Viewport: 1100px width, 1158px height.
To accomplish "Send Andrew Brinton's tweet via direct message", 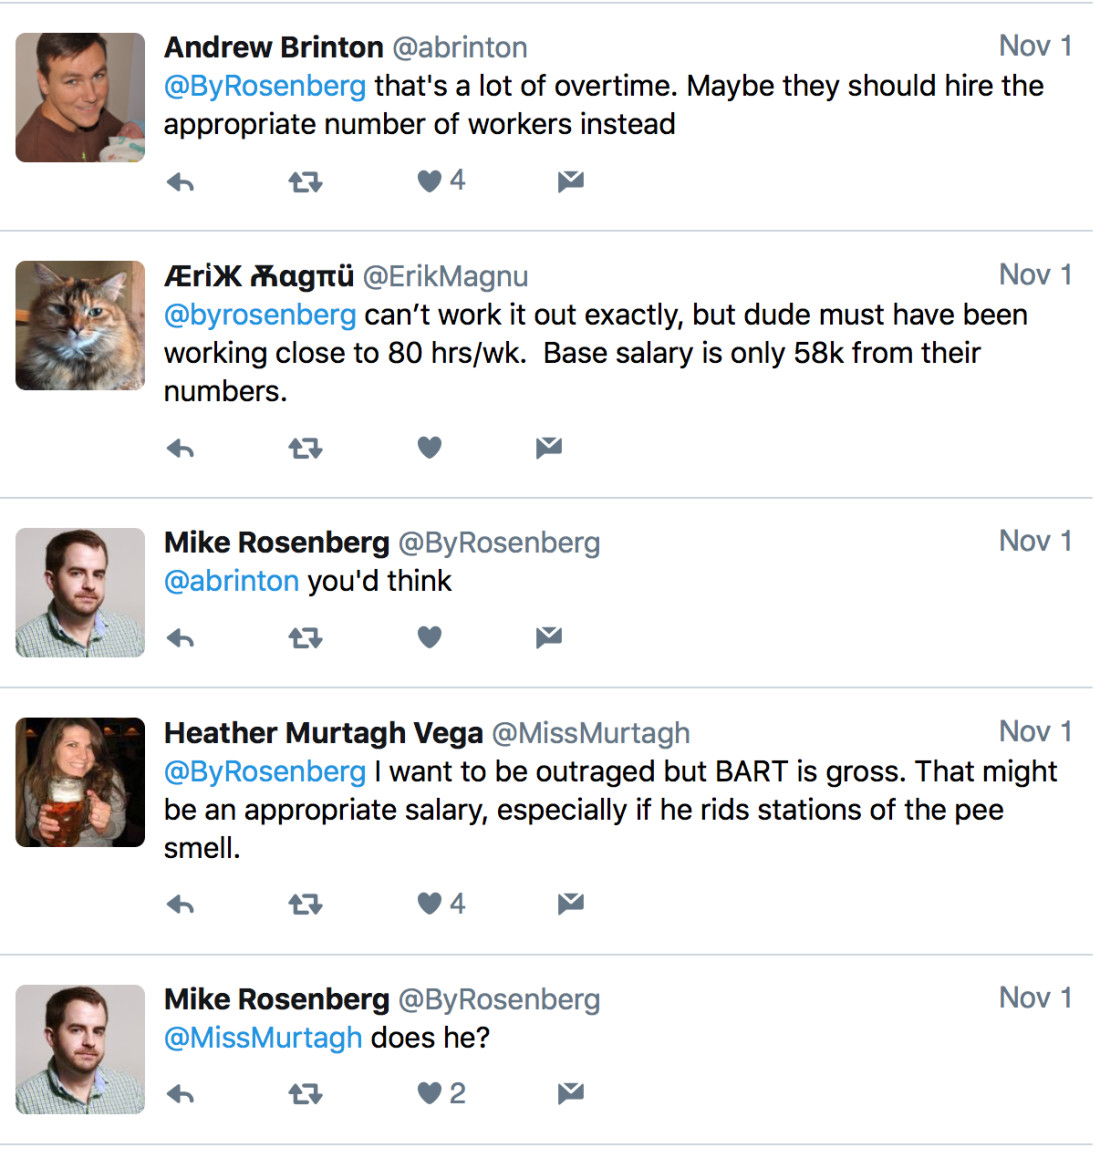I will click(571, 181).
